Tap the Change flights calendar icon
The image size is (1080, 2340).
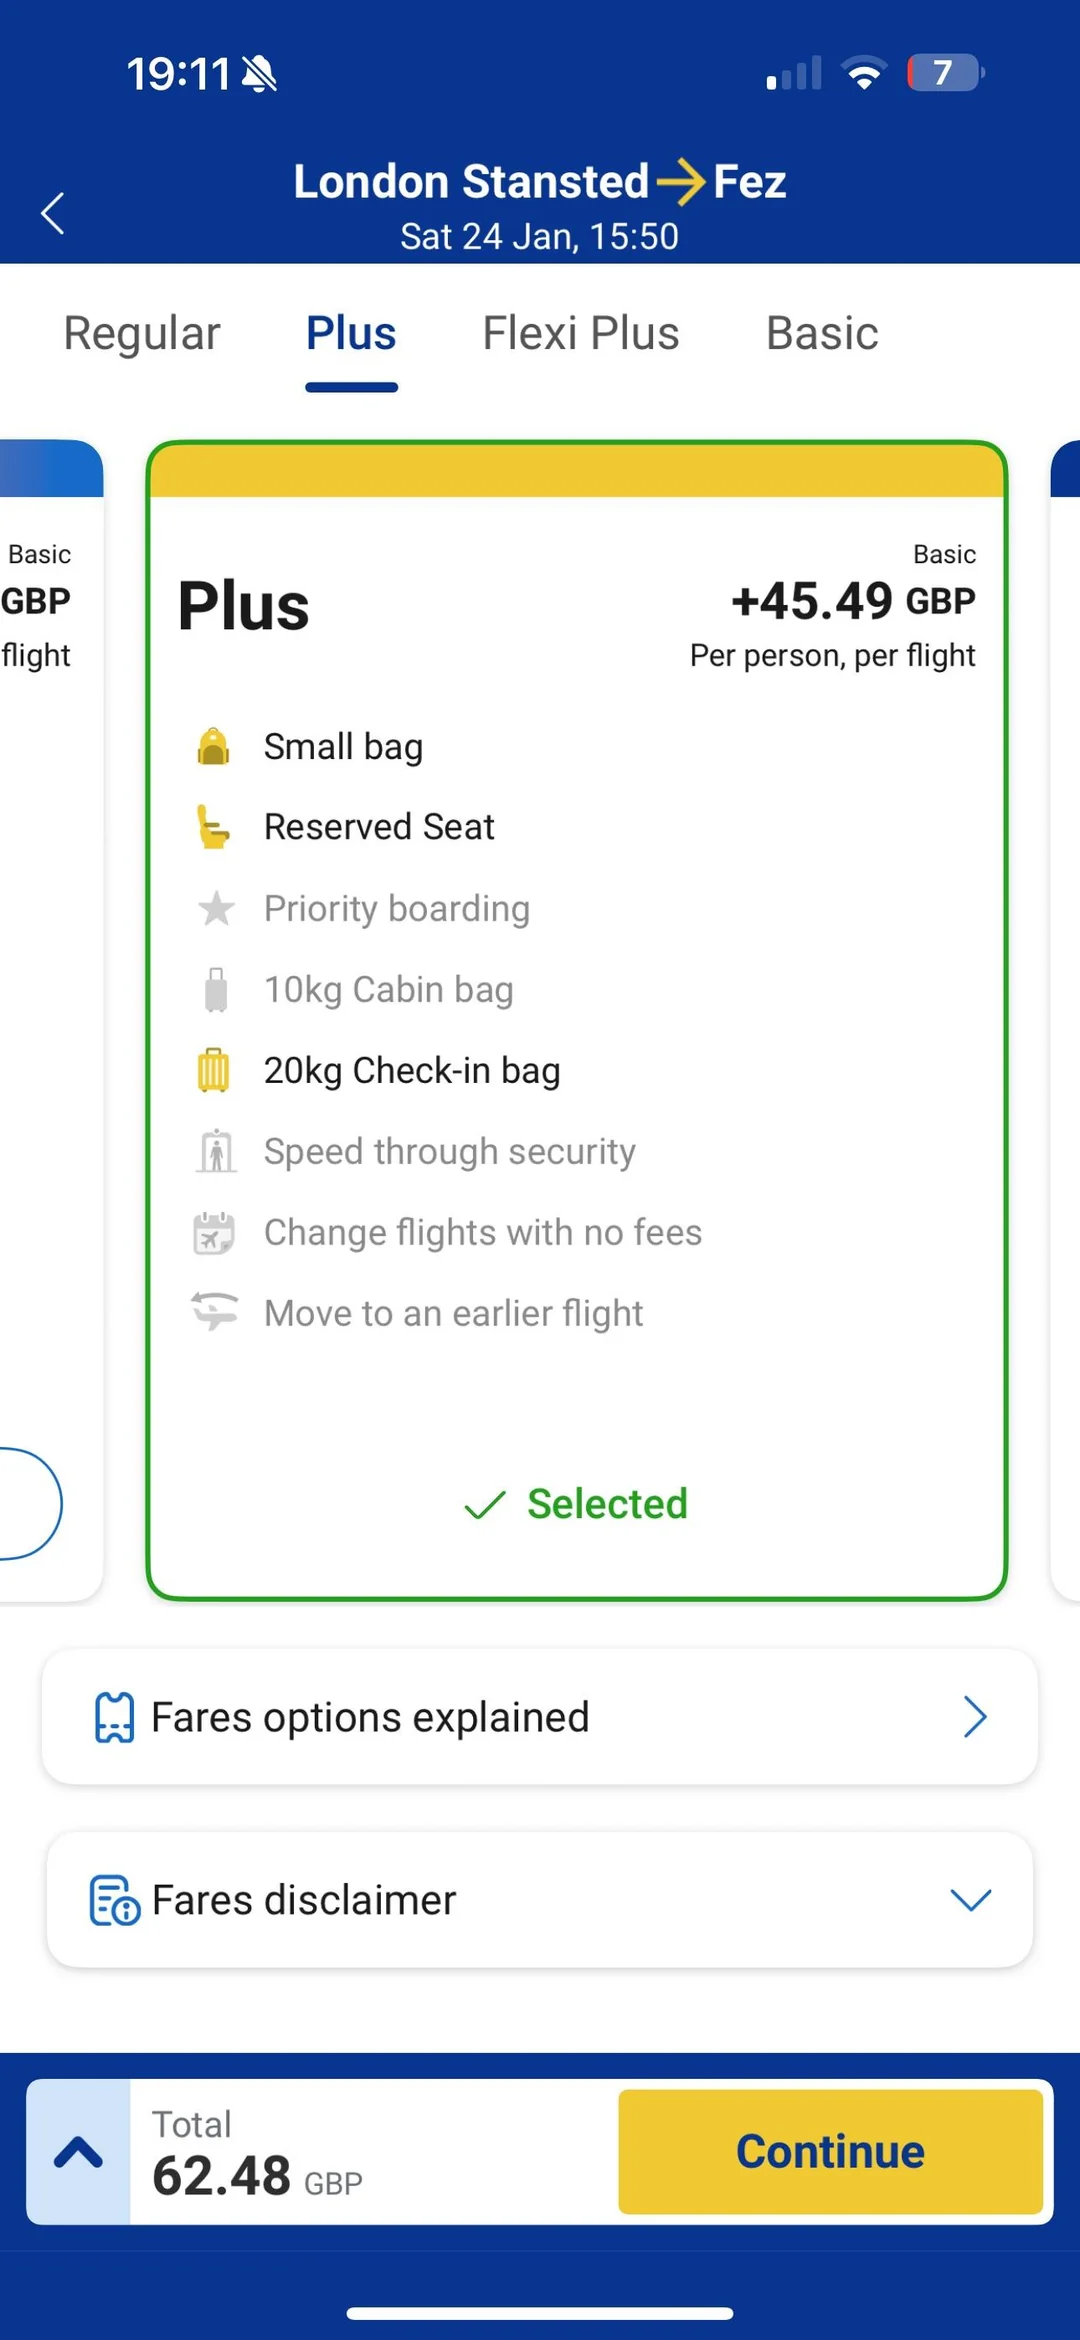213,1233
